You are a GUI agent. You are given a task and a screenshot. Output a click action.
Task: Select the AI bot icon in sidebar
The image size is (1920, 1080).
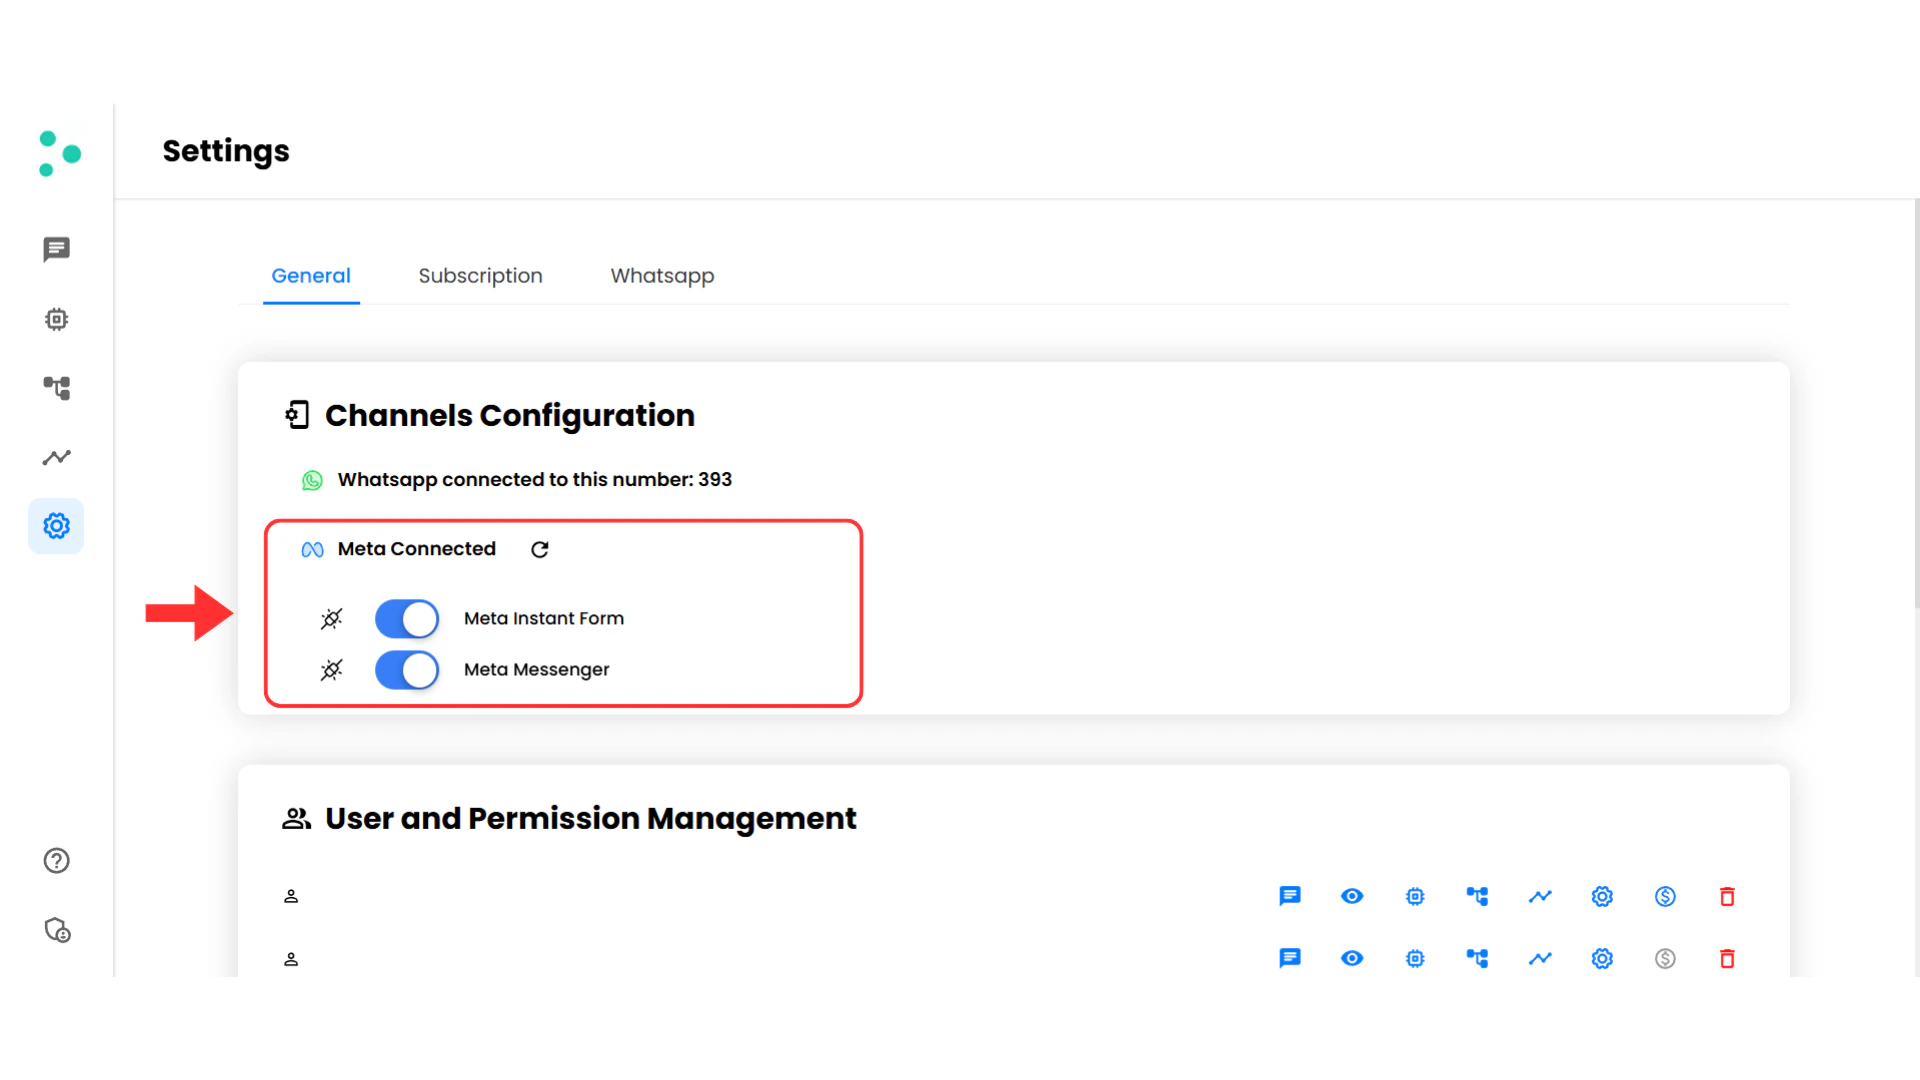tap(56, 319)
